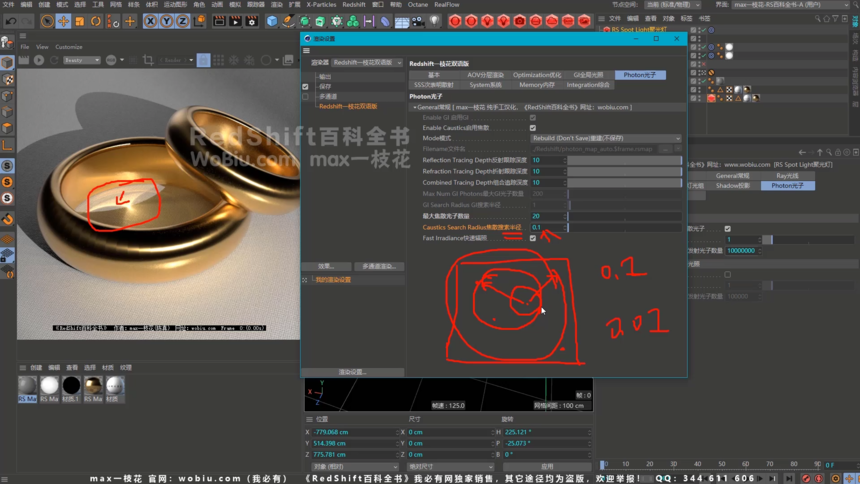Click the Render View clapperboard icon
860x484 pixels.
tap(219, 21)
